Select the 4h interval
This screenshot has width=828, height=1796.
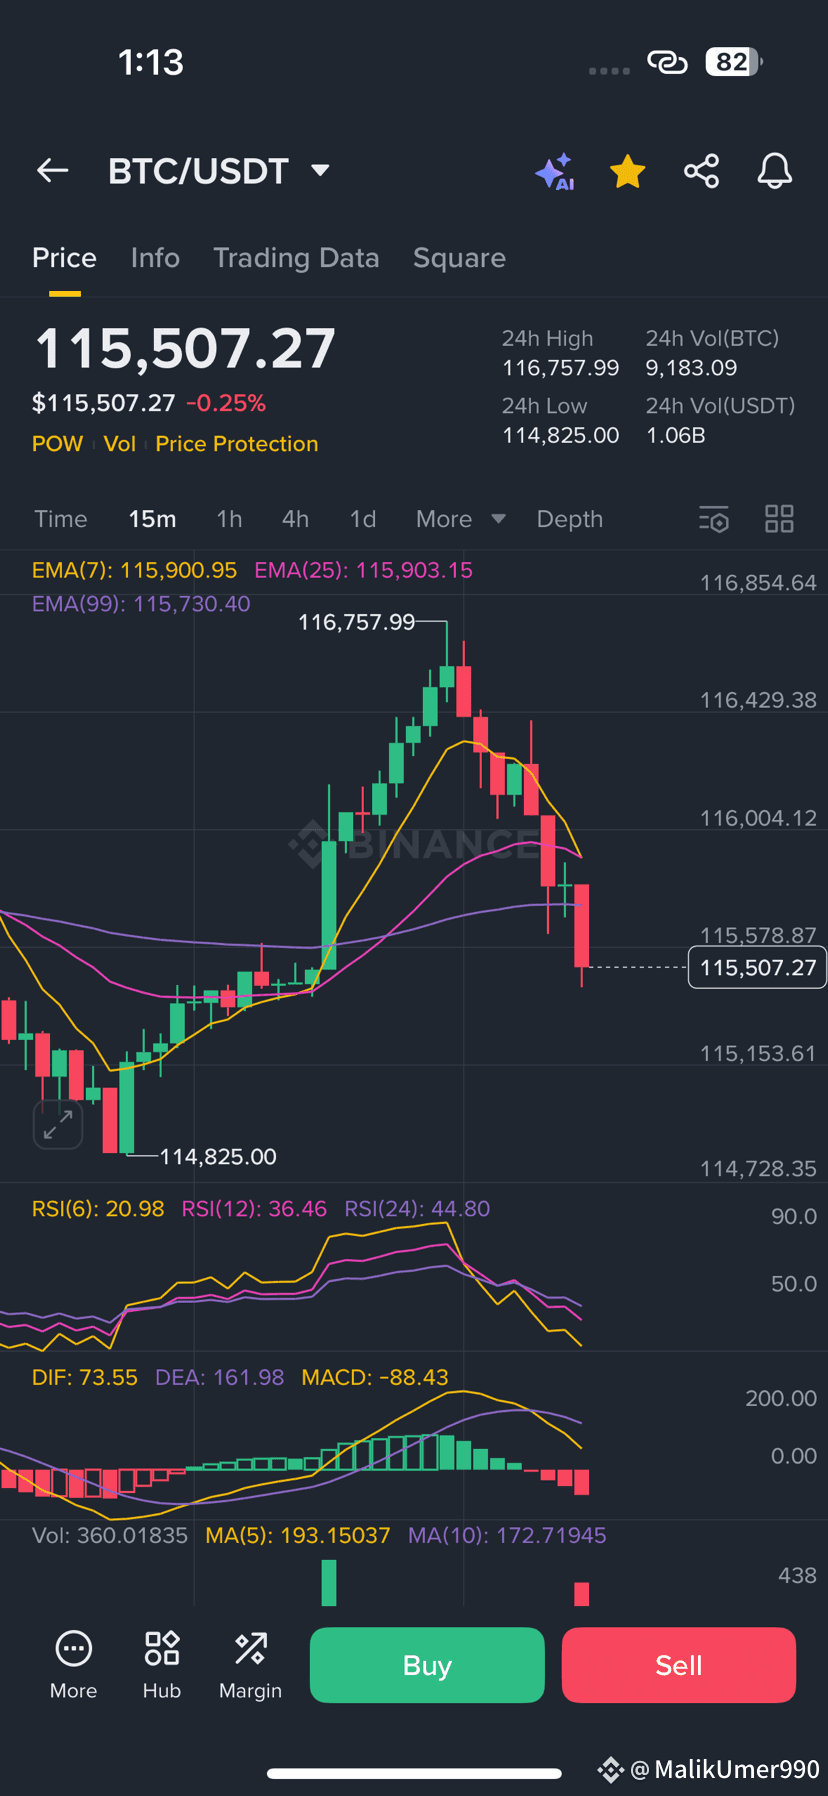(x=295, y=519)
